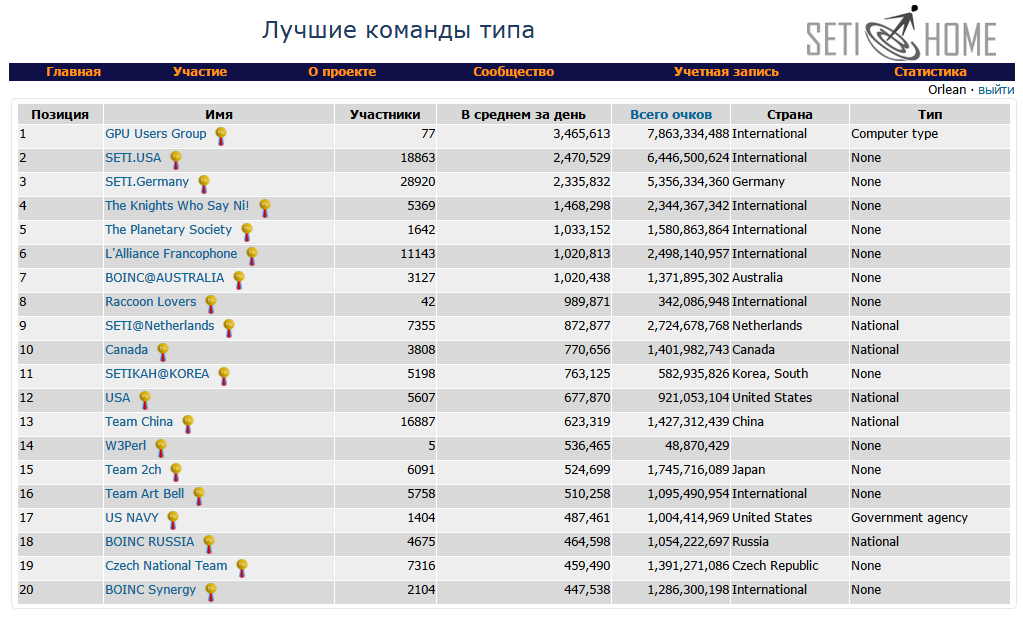This screenshot has height=618, width=1023.
Task: Click the Участники column header
Action: coord(385,115)
